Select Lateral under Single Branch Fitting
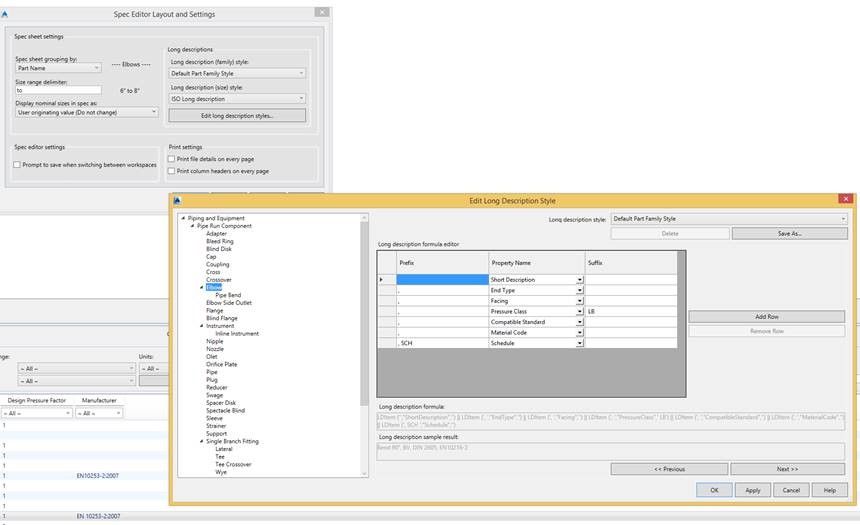 pyautogui.click(x=224, y=449)
